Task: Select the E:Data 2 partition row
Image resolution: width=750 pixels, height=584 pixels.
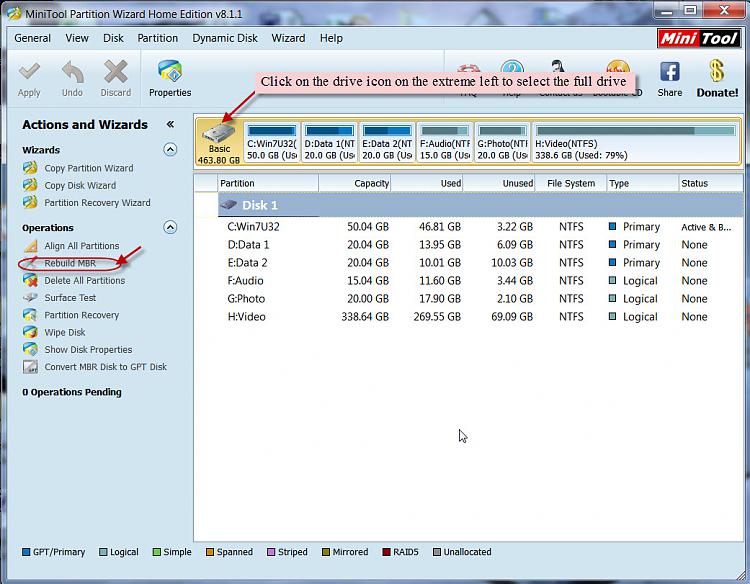Action: (x=480, y=263)
